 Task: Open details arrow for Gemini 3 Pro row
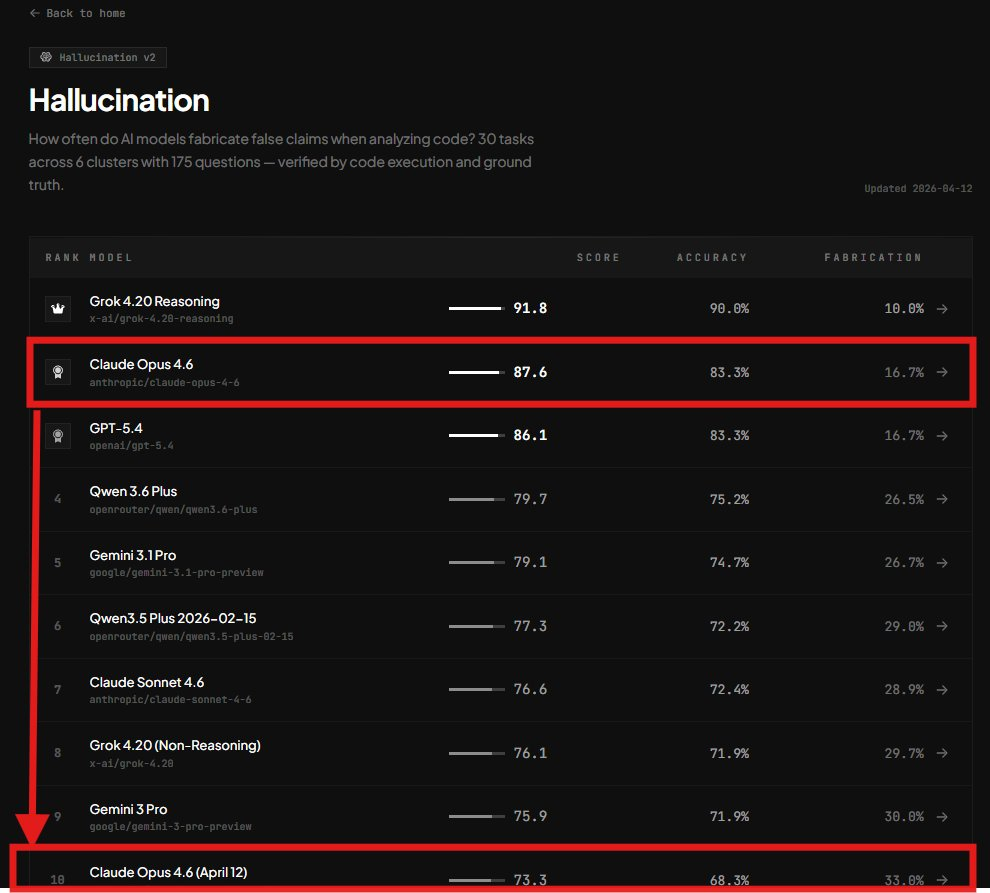point(942,817)
